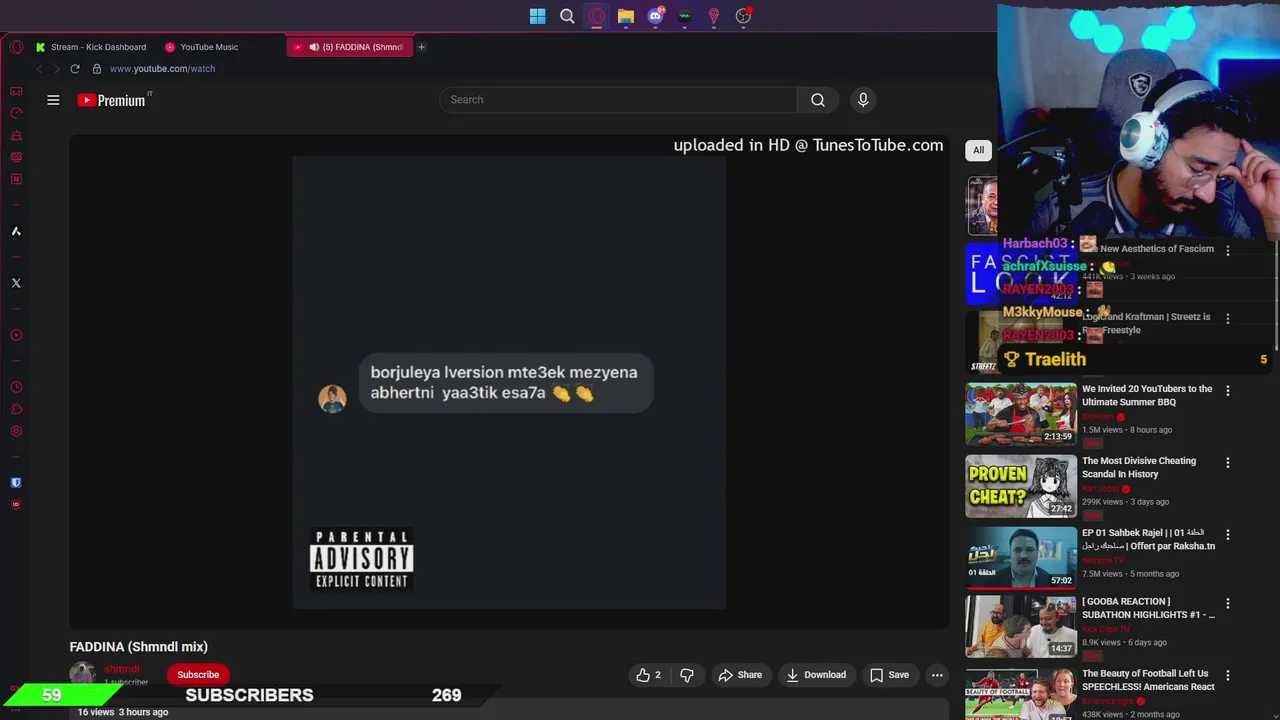
Task: Open GX Control speedometer in sidebar
Action: pyautogui.click(x=16, y=113)
